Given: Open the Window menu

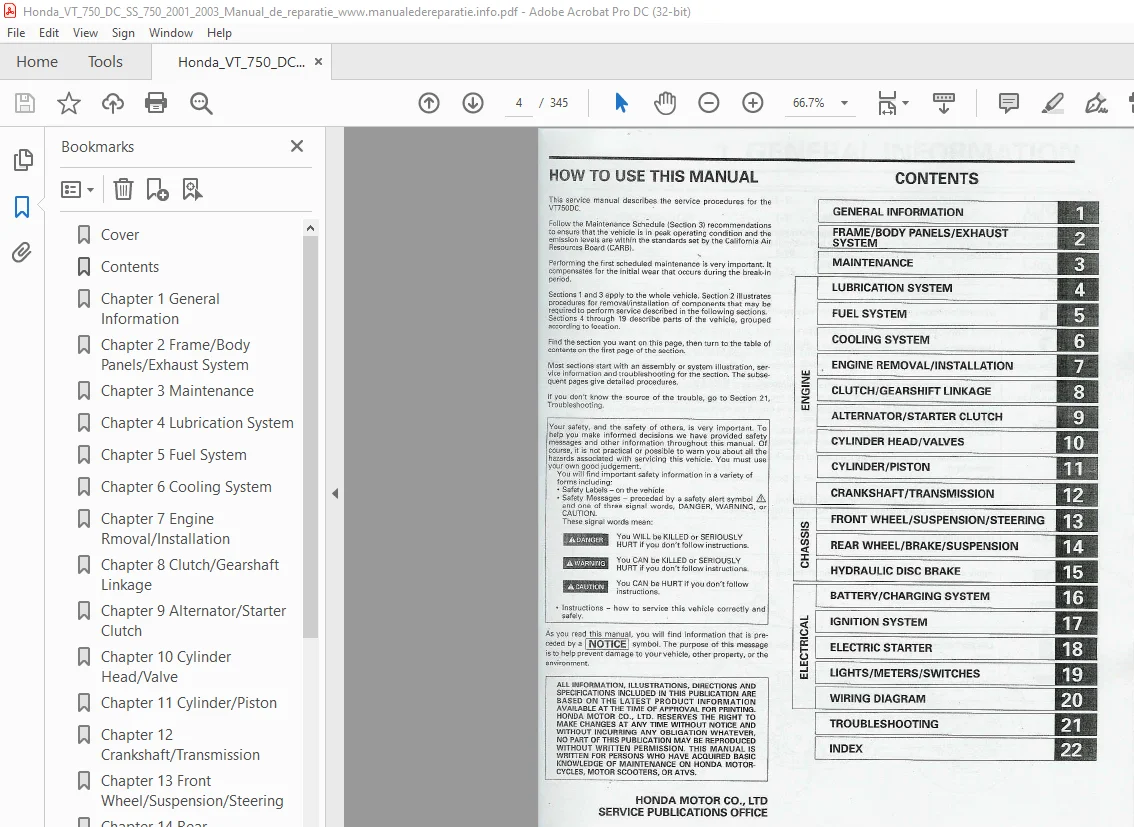Looking at the screenshot, I should [x=171, y=33].
